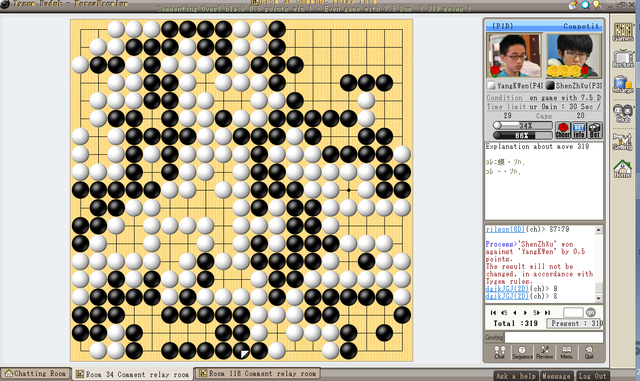The height and width of the screenshot is (381, 640).
Task: Step forward five moves
Action: click(536, 312)
